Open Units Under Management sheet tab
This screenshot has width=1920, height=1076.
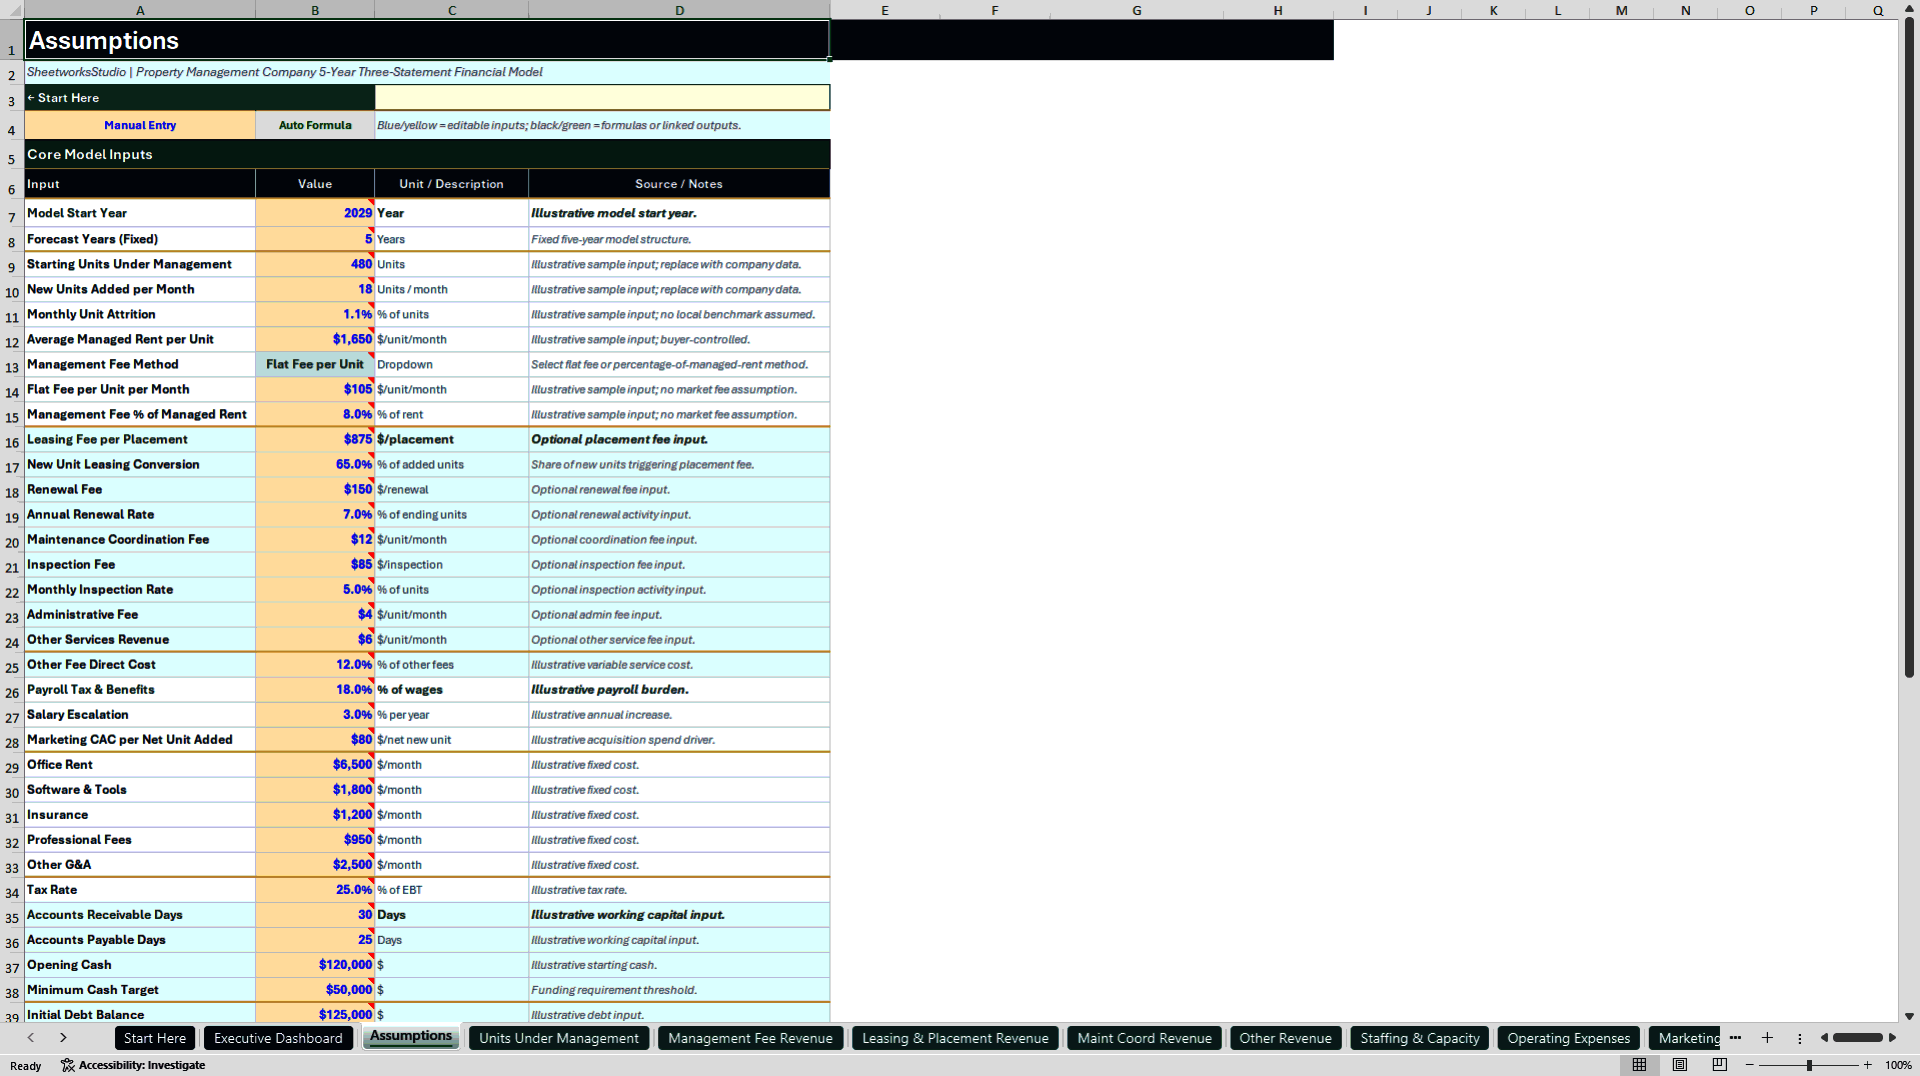pyautogui.click(x=559, y=1038)
